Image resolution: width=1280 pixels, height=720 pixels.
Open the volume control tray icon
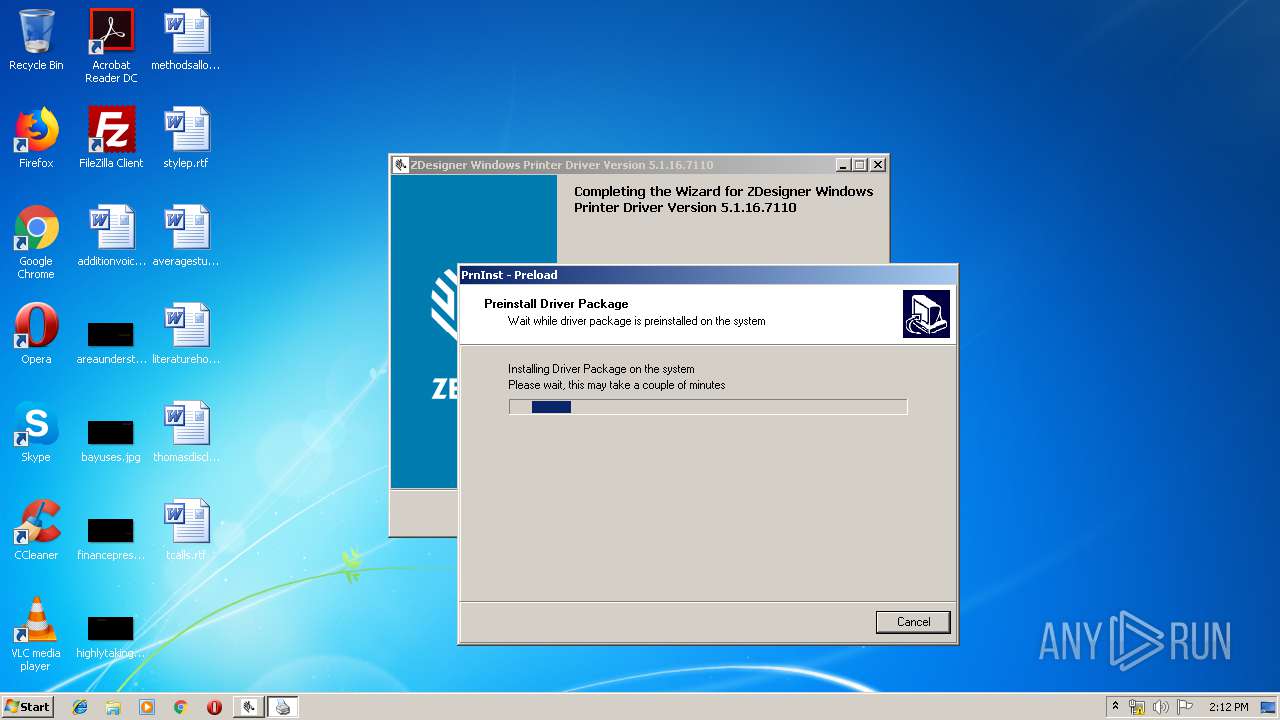click(1161, 707)
